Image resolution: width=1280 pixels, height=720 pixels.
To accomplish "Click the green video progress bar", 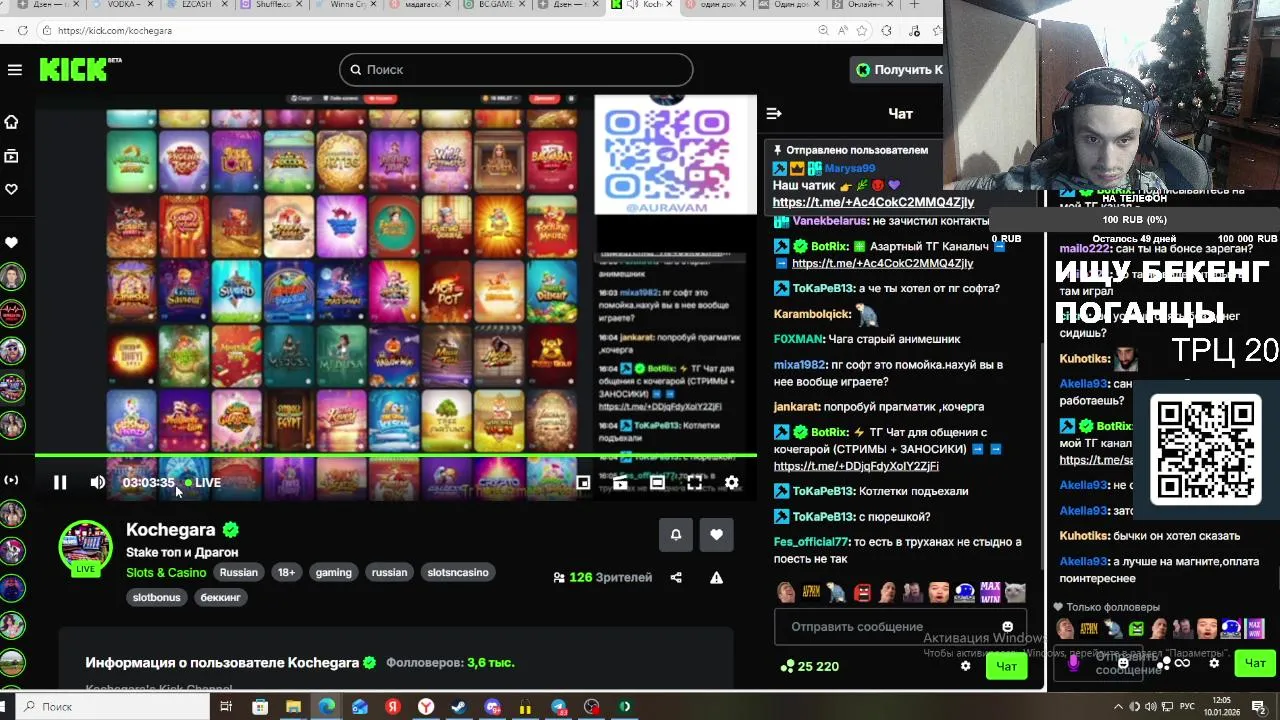I will pos(396,456).
